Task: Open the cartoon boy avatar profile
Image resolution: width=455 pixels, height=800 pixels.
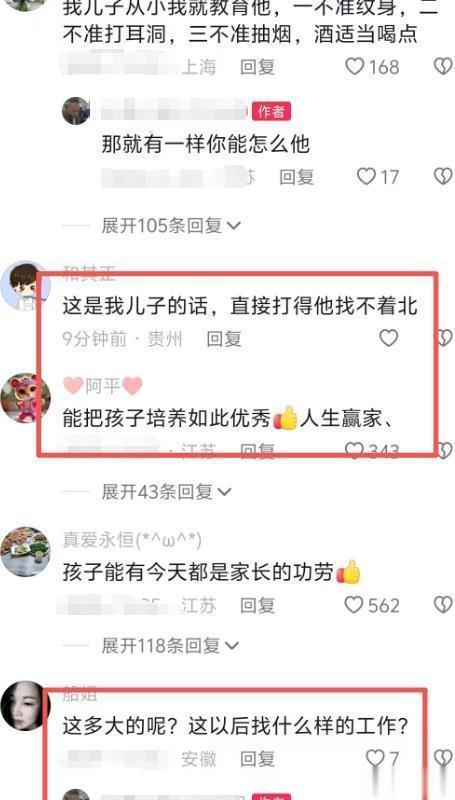Action: 25,286
